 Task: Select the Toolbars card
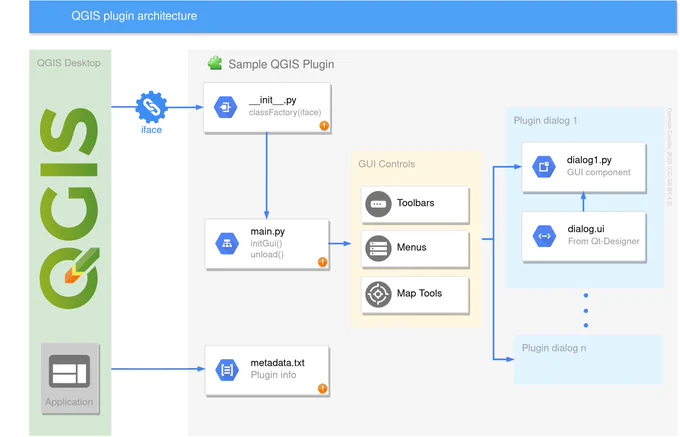click(x=415, y=205)
